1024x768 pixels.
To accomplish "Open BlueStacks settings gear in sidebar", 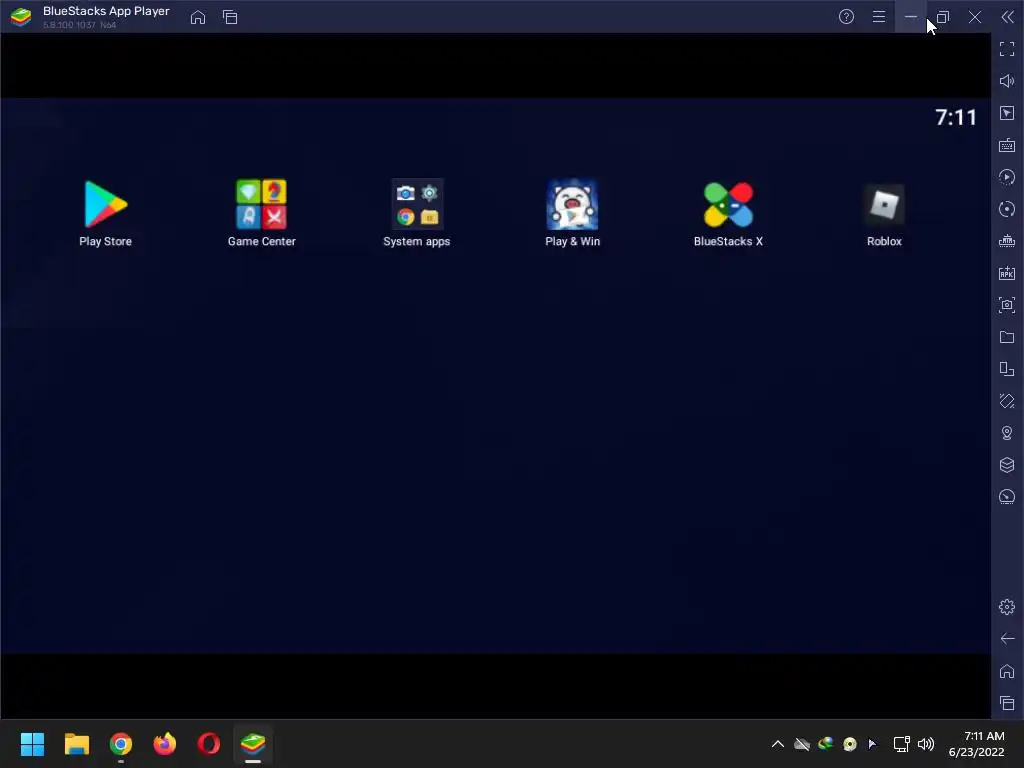I will [x=1007, y=607].
